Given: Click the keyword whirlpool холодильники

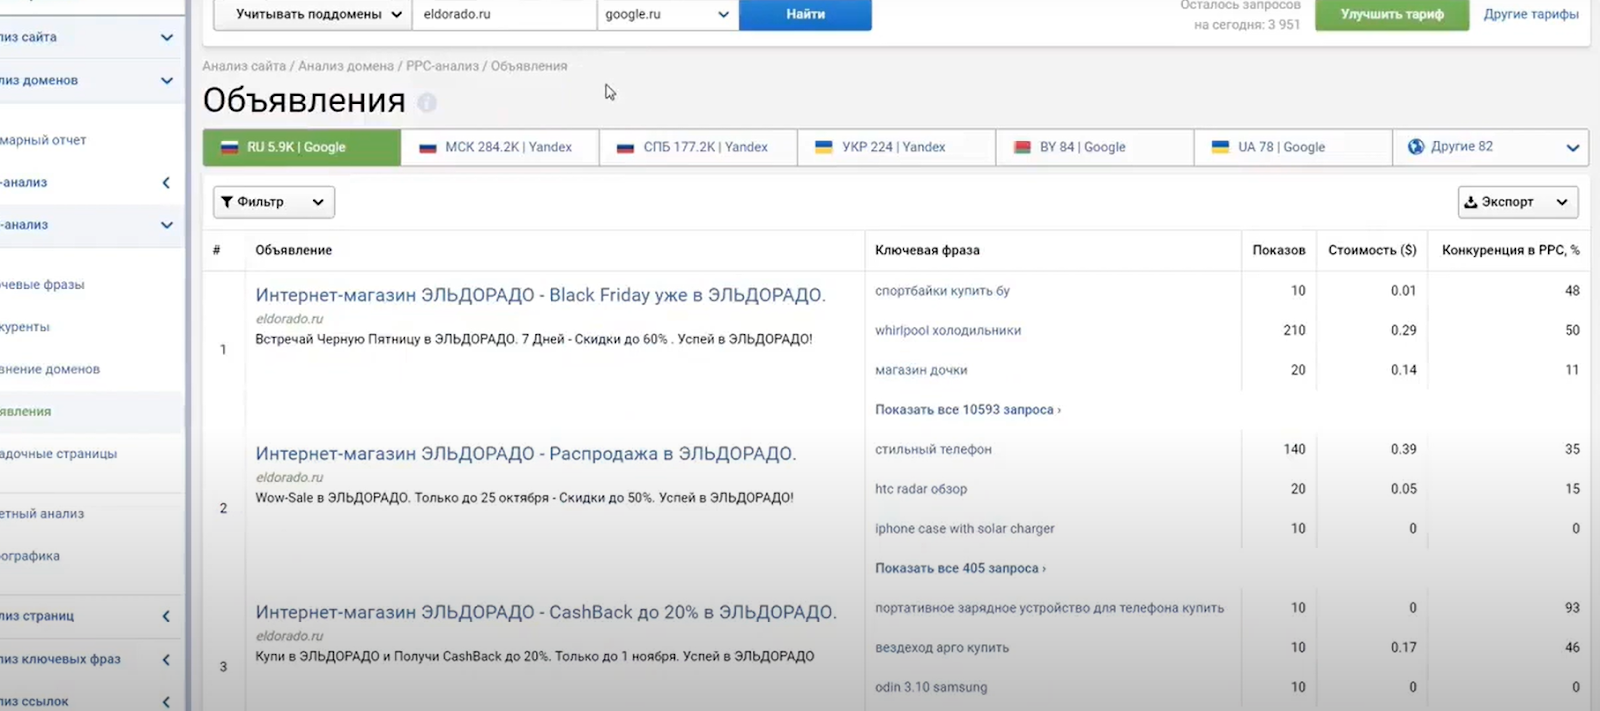Looking at the screenshot, I should coord(948,331).
